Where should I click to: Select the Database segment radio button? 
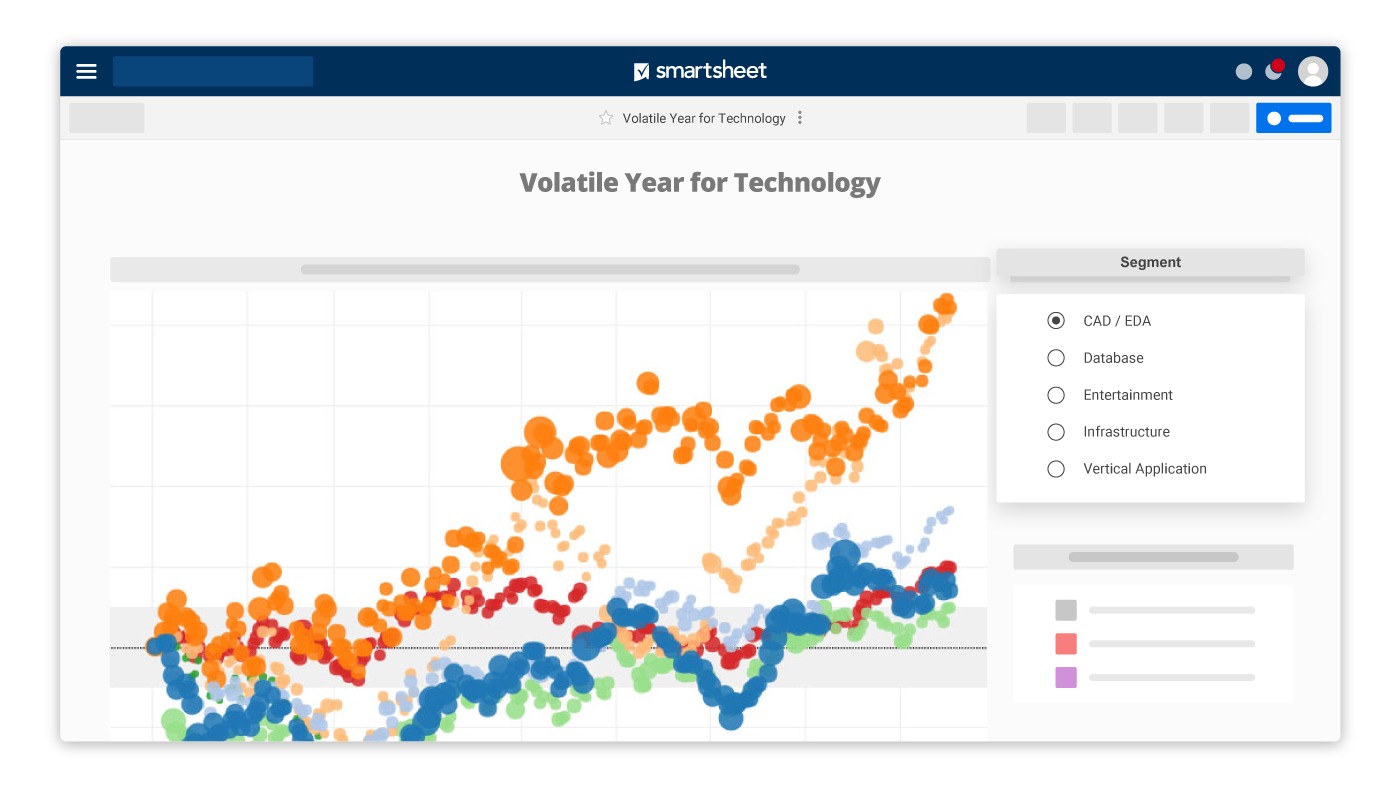tap(1056, 358)
